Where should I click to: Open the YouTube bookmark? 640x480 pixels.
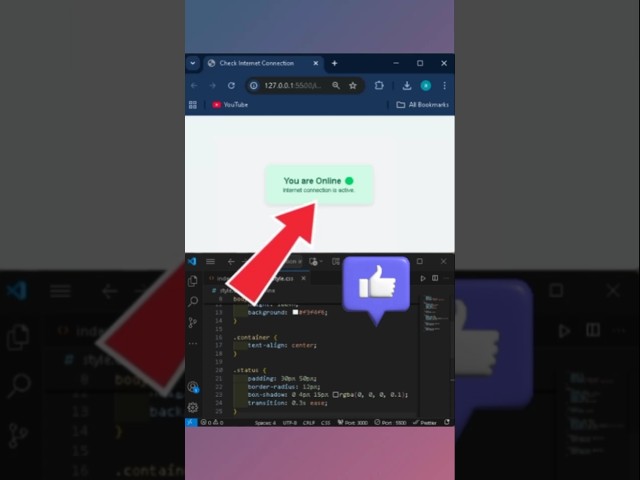coord(230,105)
